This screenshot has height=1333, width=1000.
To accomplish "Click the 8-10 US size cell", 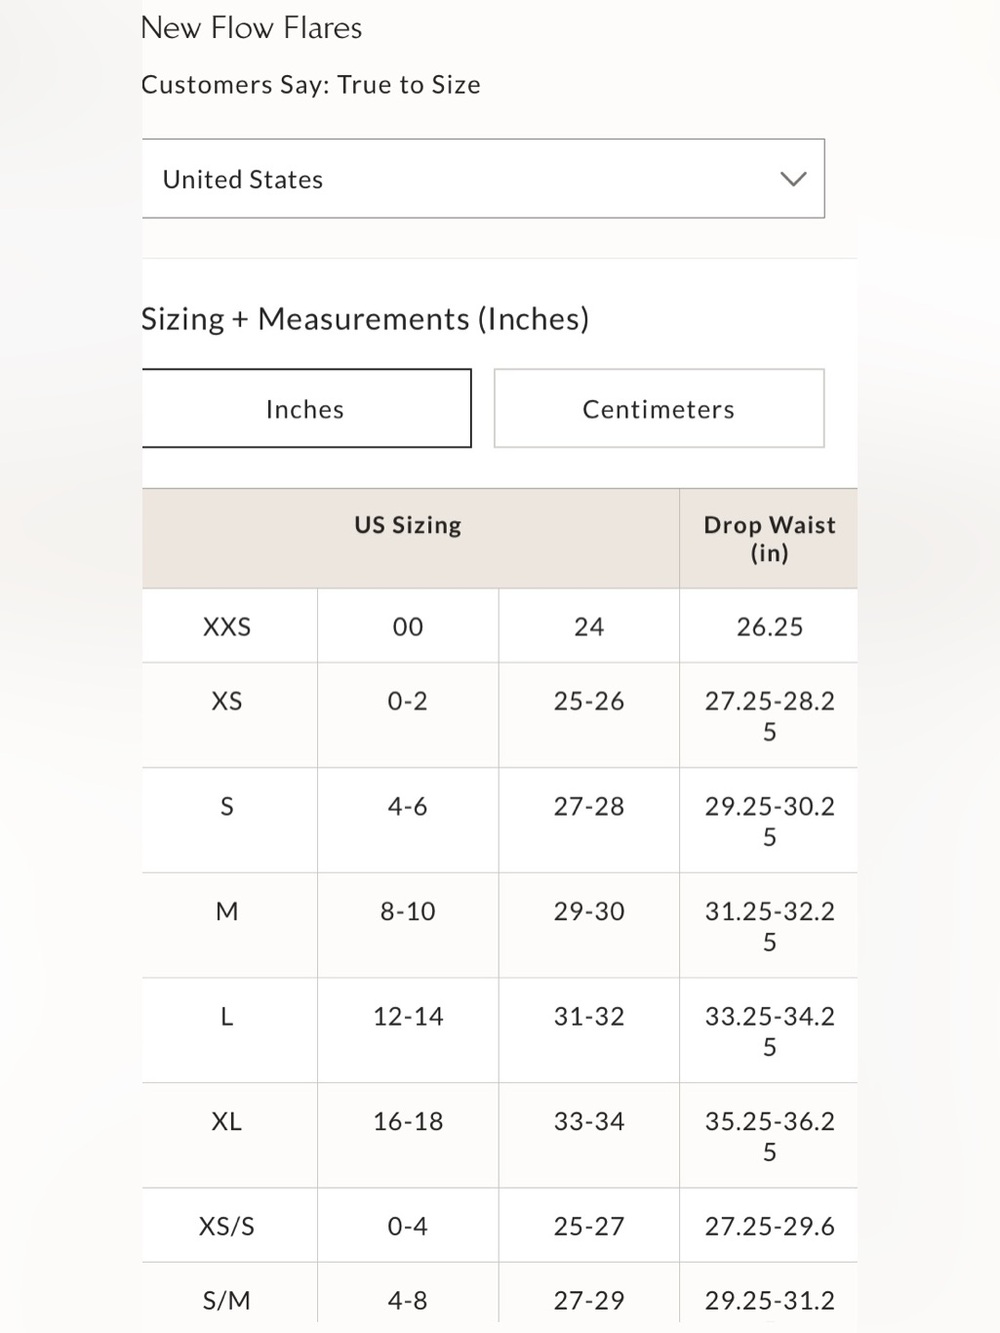I will pyautogui.click(x=408, y=911).
